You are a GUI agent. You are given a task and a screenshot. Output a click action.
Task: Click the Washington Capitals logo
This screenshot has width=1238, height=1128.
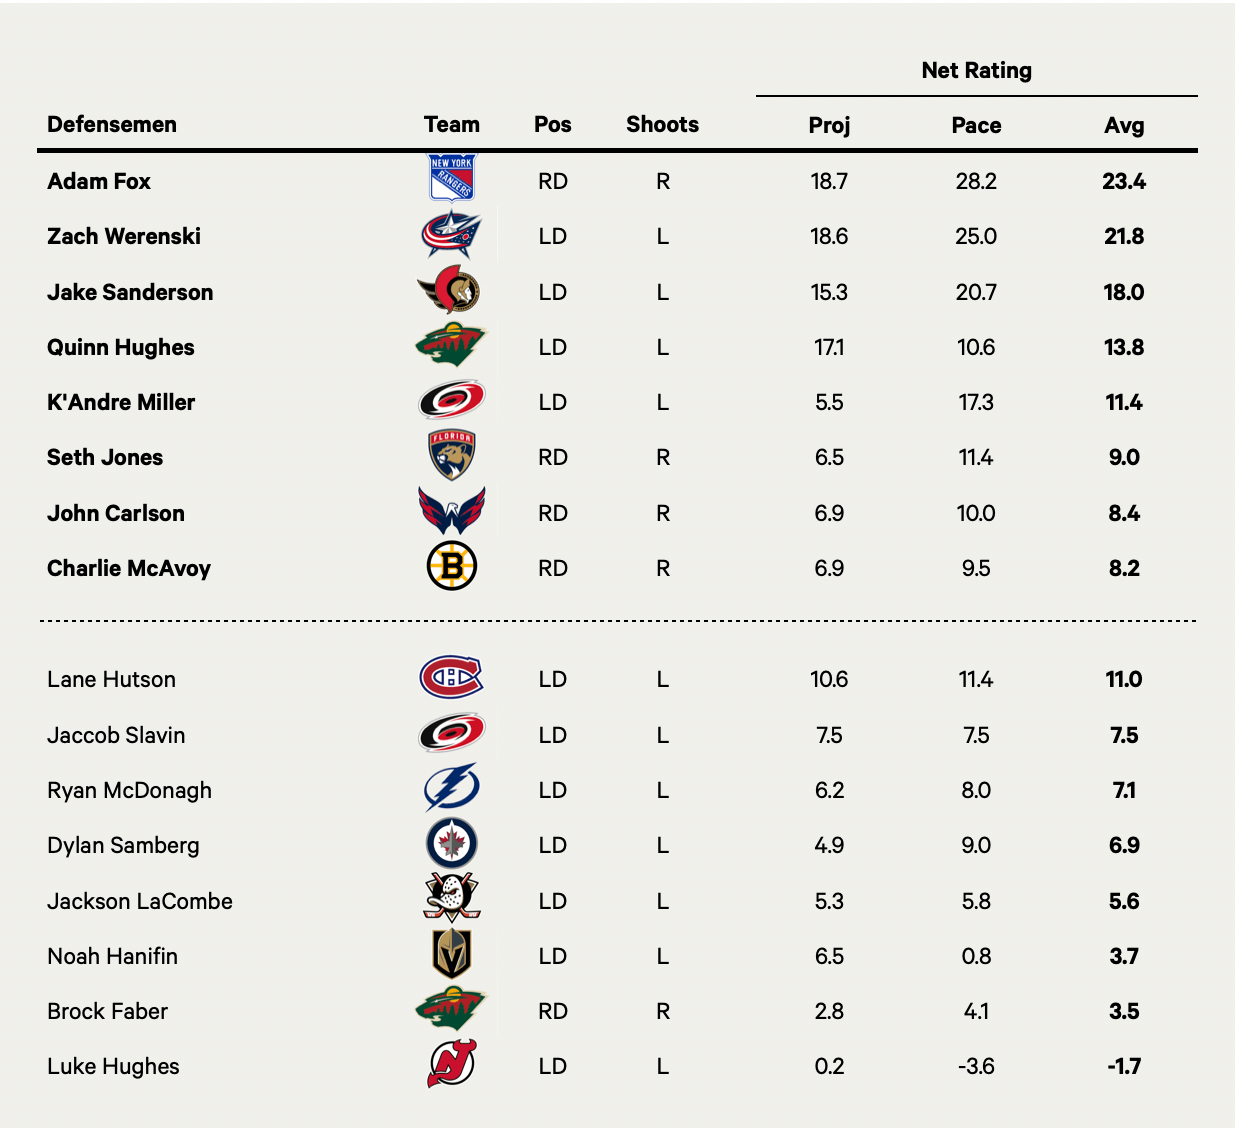tap(452, 512)
